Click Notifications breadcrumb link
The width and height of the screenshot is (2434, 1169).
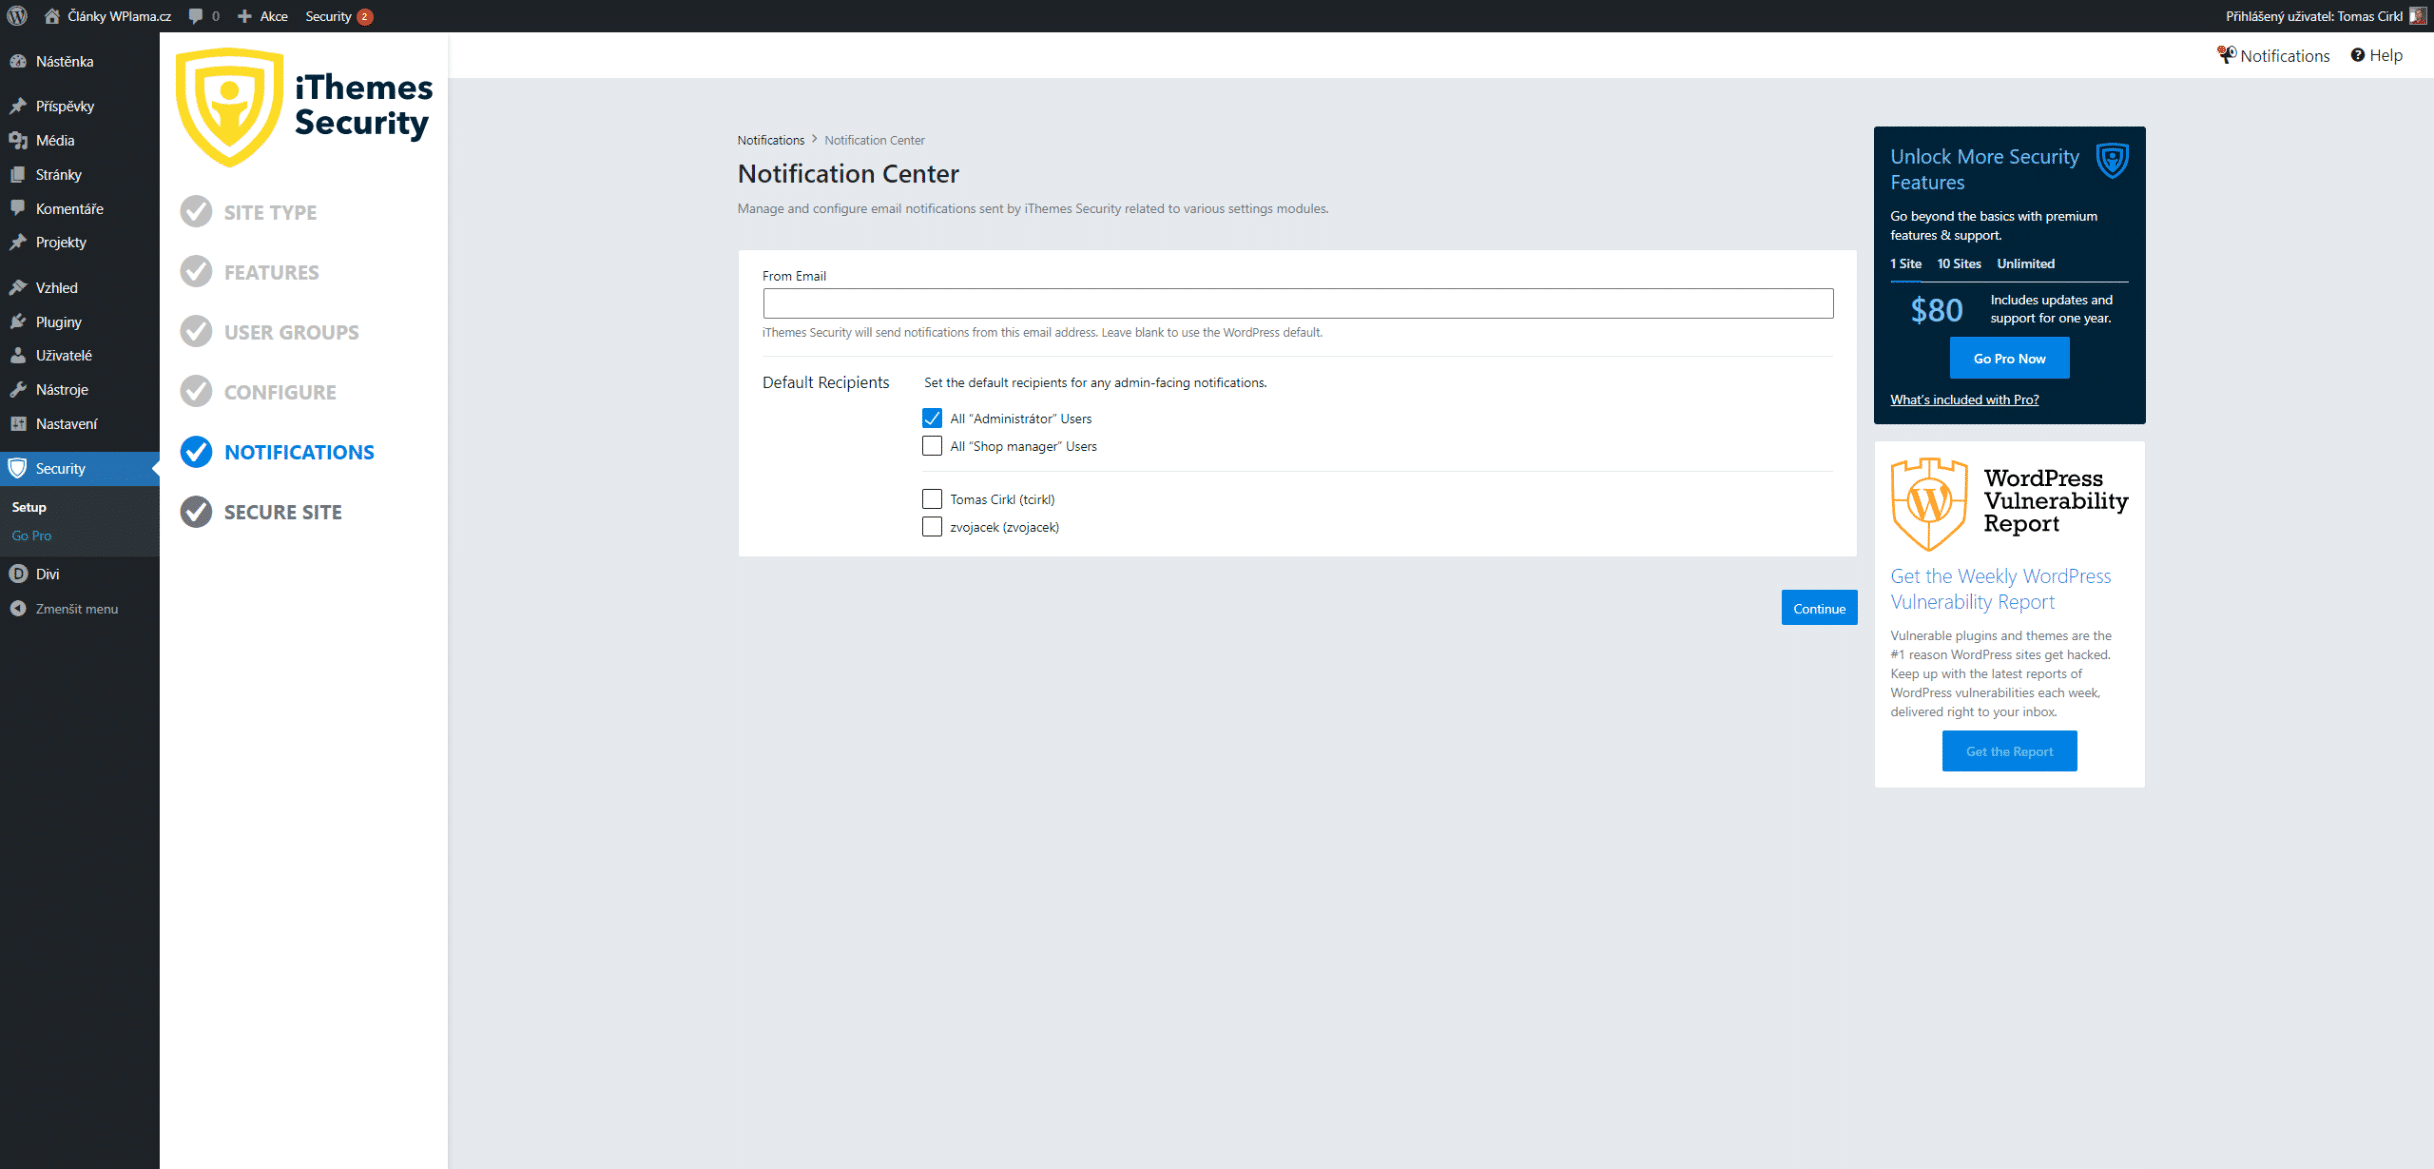click(770, 140)
